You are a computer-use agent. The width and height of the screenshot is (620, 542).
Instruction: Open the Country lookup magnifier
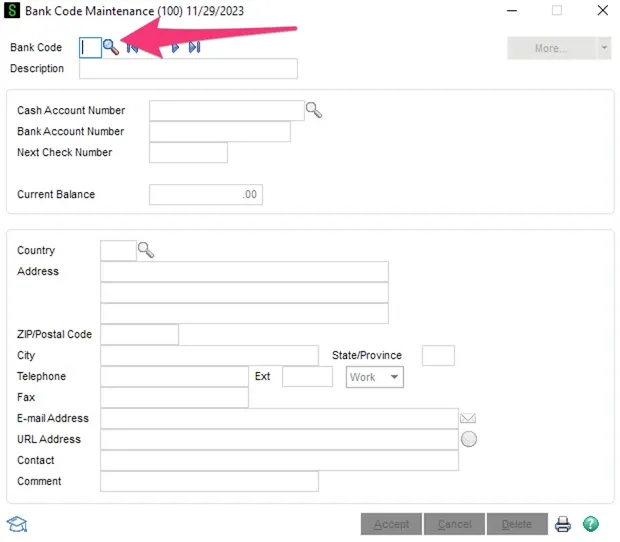click(x=146, y=250)
